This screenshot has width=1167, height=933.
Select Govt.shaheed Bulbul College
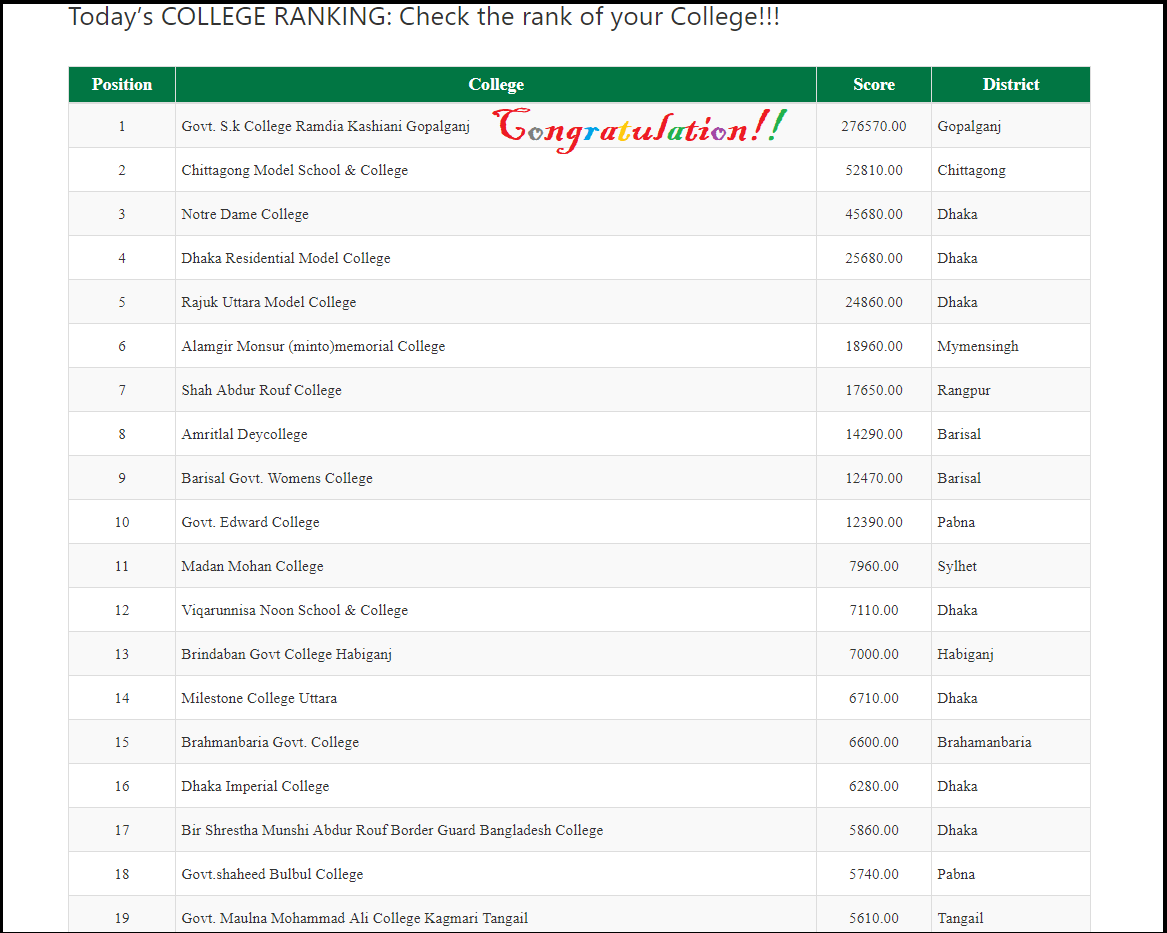coord(272,873)
